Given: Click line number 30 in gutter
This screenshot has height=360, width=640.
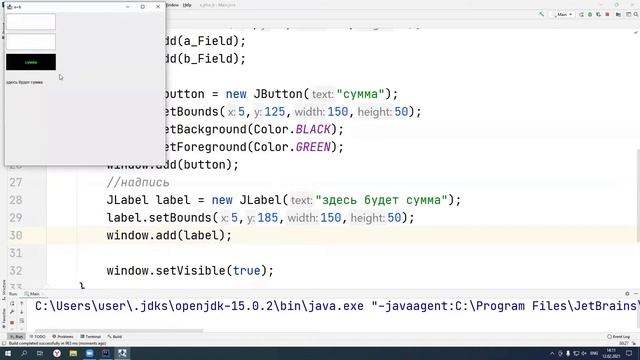Looking at the screenshot, I should pyautogui.click(x=16, y=236).
